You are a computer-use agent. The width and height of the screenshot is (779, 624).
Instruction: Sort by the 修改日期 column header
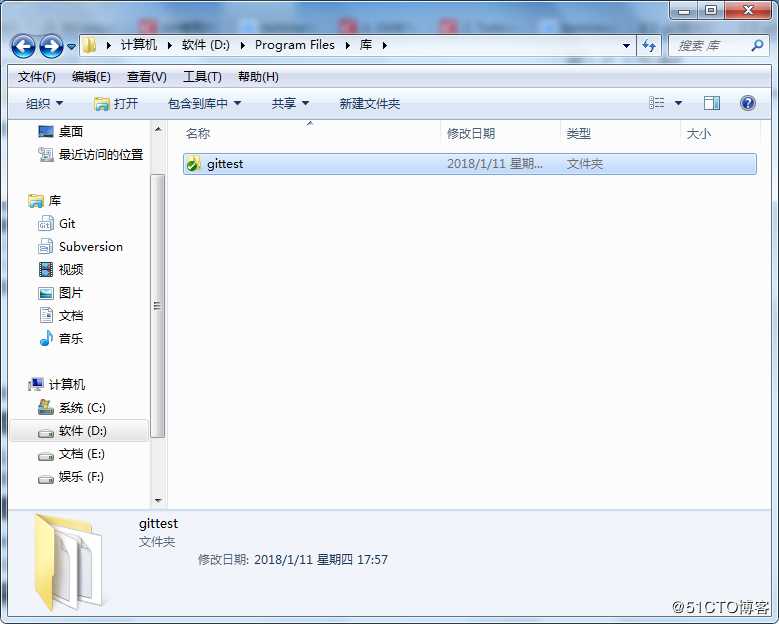pos(470,133)
